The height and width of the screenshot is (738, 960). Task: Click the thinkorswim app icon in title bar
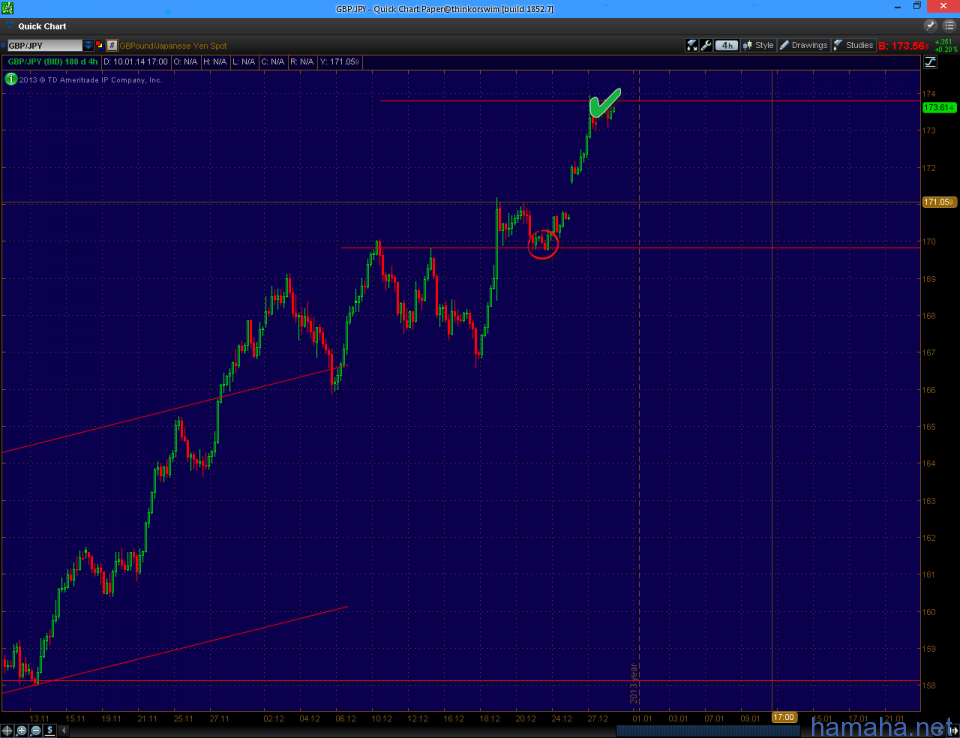8,8
